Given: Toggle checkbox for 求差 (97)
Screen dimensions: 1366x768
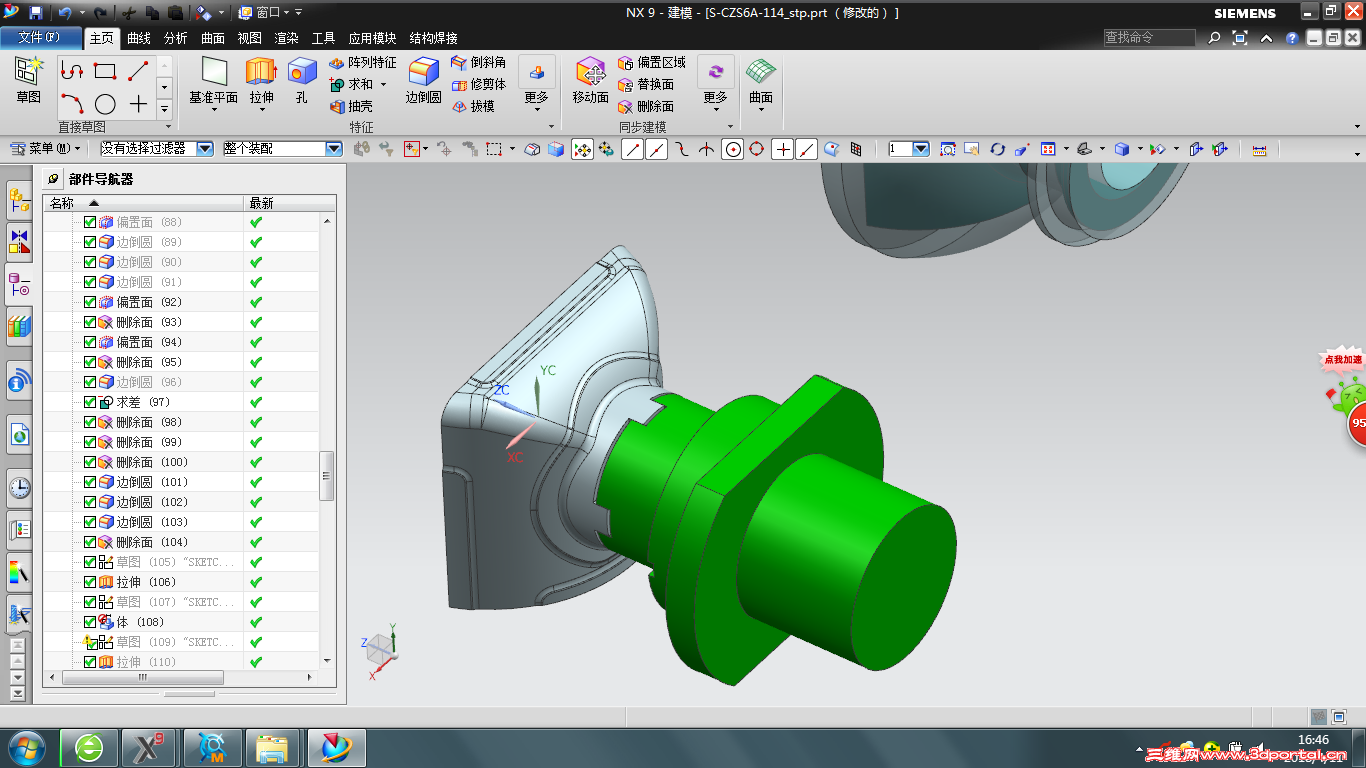Looking at the screenshot, I should click(x=90, y=402).
